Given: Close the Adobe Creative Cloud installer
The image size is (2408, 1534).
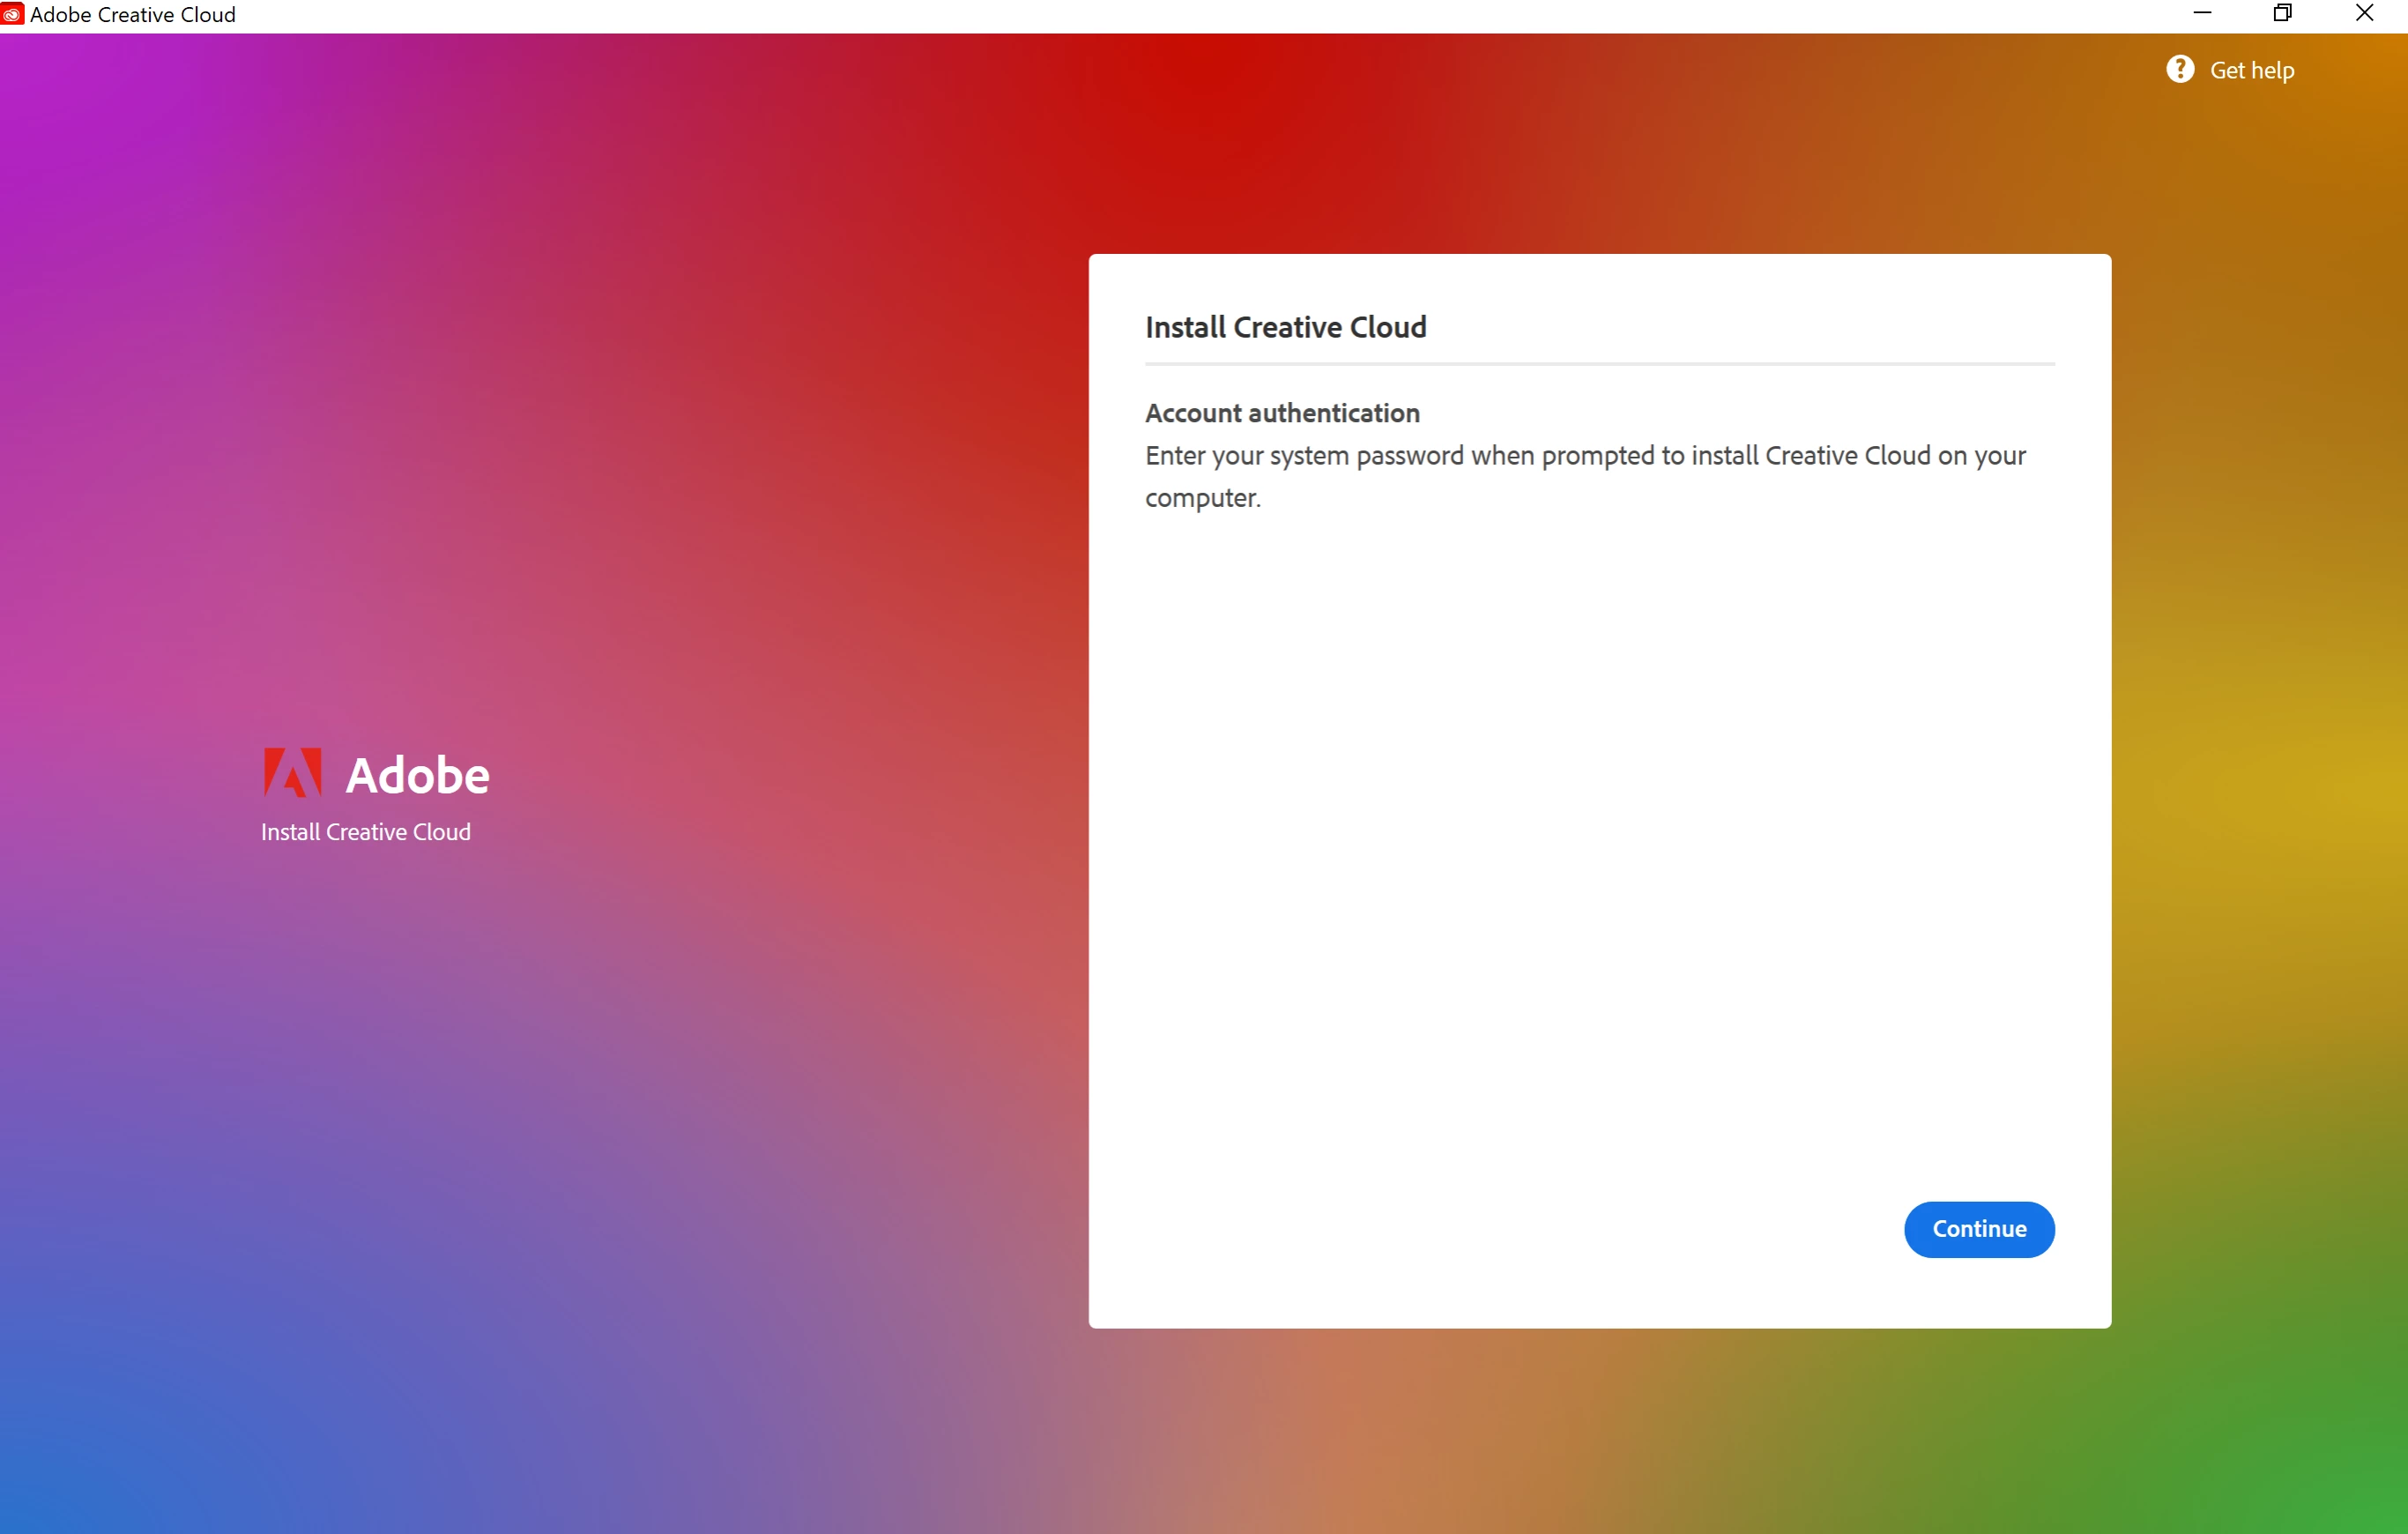Looking at the screenshot, I should (2364, 14).
